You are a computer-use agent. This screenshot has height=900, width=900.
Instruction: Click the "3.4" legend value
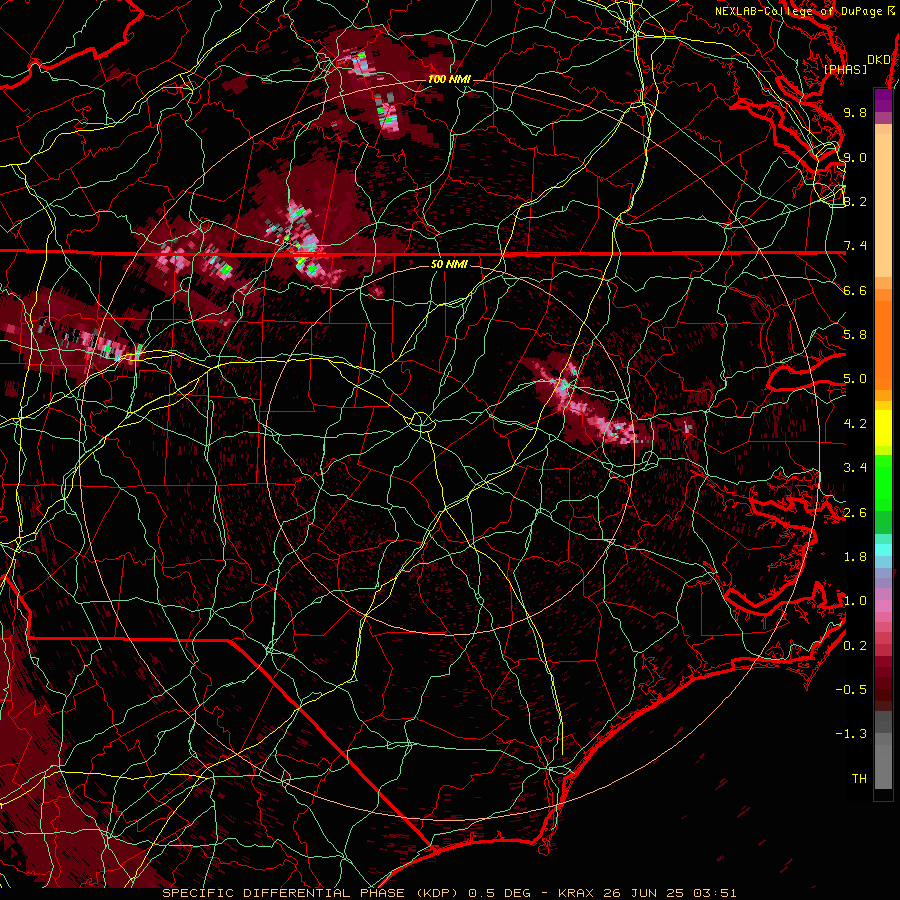click(x=855, y=468)
